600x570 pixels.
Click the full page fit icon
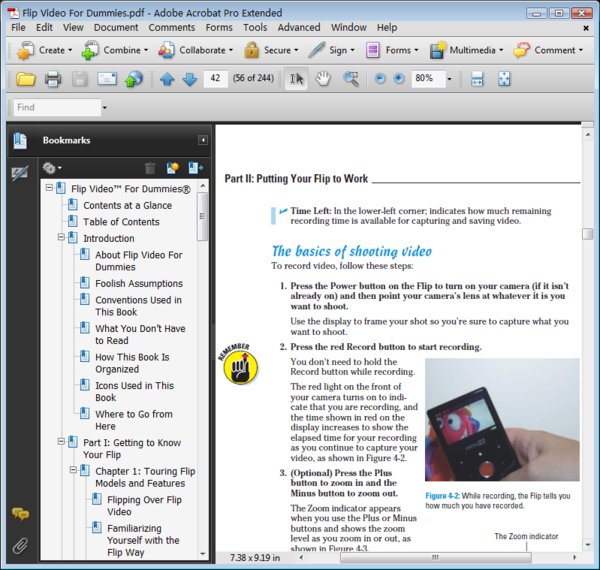click(504, 79)
